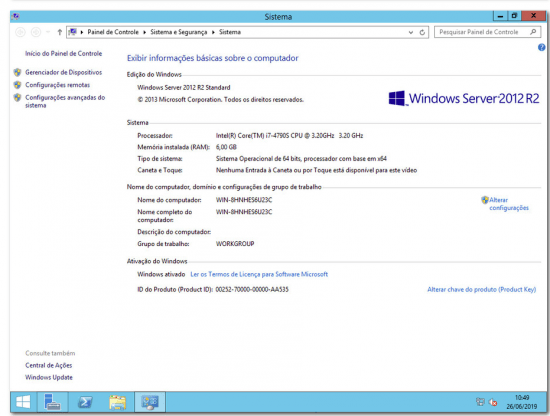
Task: Open Início do Painel de Controle
Action: pos(63,53)
